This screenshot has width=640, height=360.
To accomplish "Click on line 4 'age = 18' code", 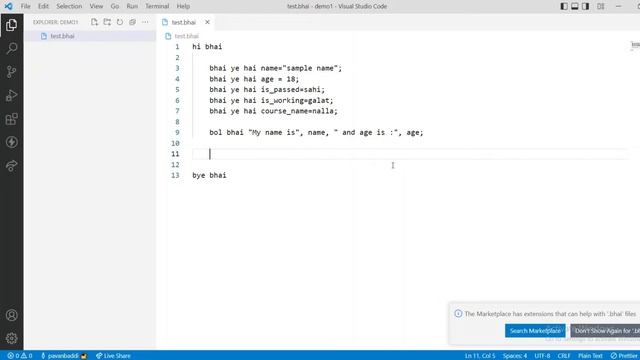I will 280,79.
